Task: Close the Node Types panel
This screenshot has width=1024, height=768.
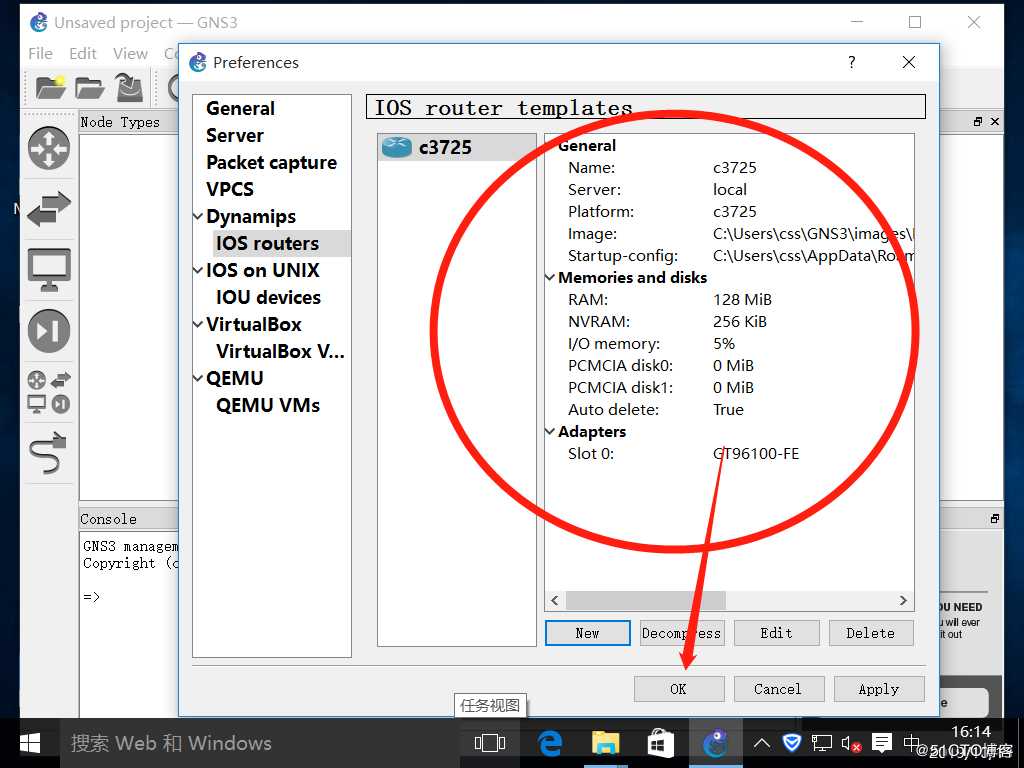Action: pos(995,121)
